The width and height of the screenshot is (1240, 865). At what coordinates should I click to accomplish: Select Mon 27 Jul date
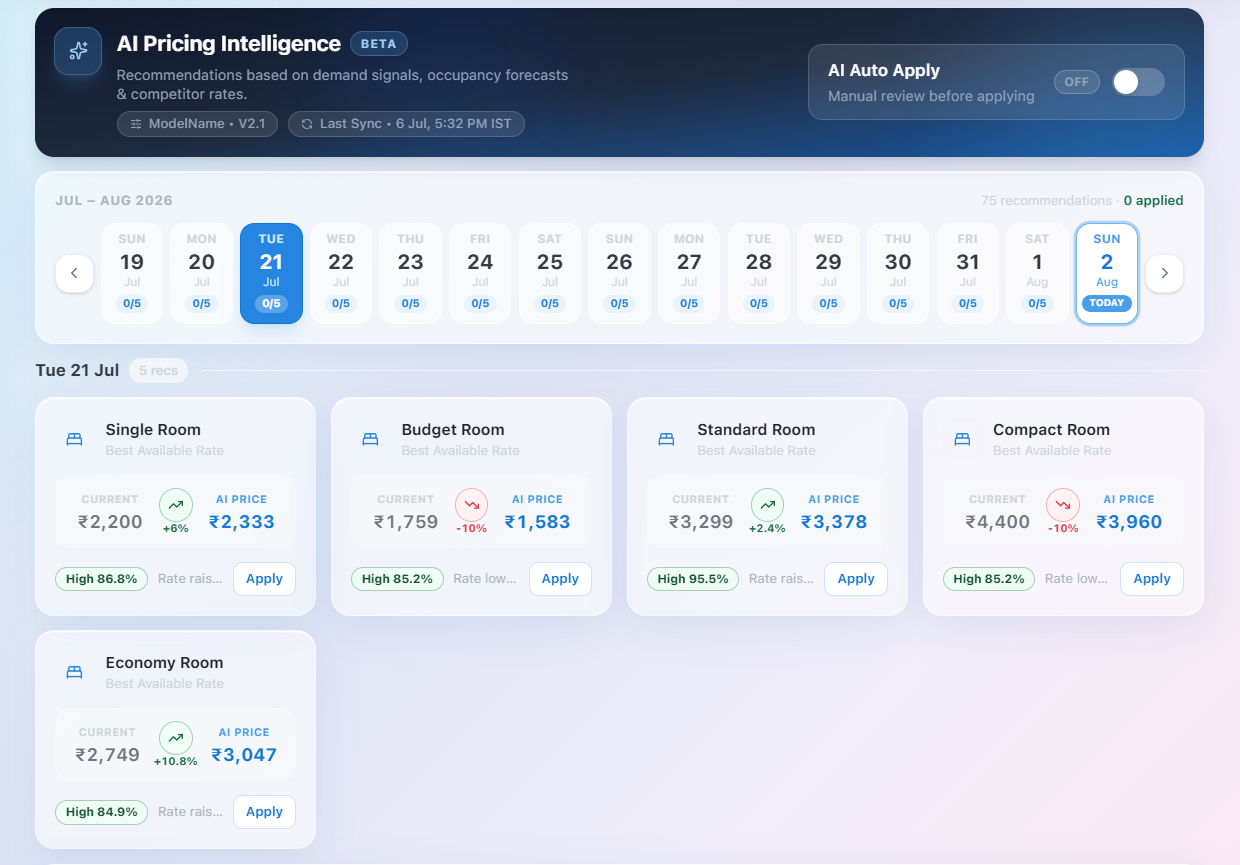point(689,273)
